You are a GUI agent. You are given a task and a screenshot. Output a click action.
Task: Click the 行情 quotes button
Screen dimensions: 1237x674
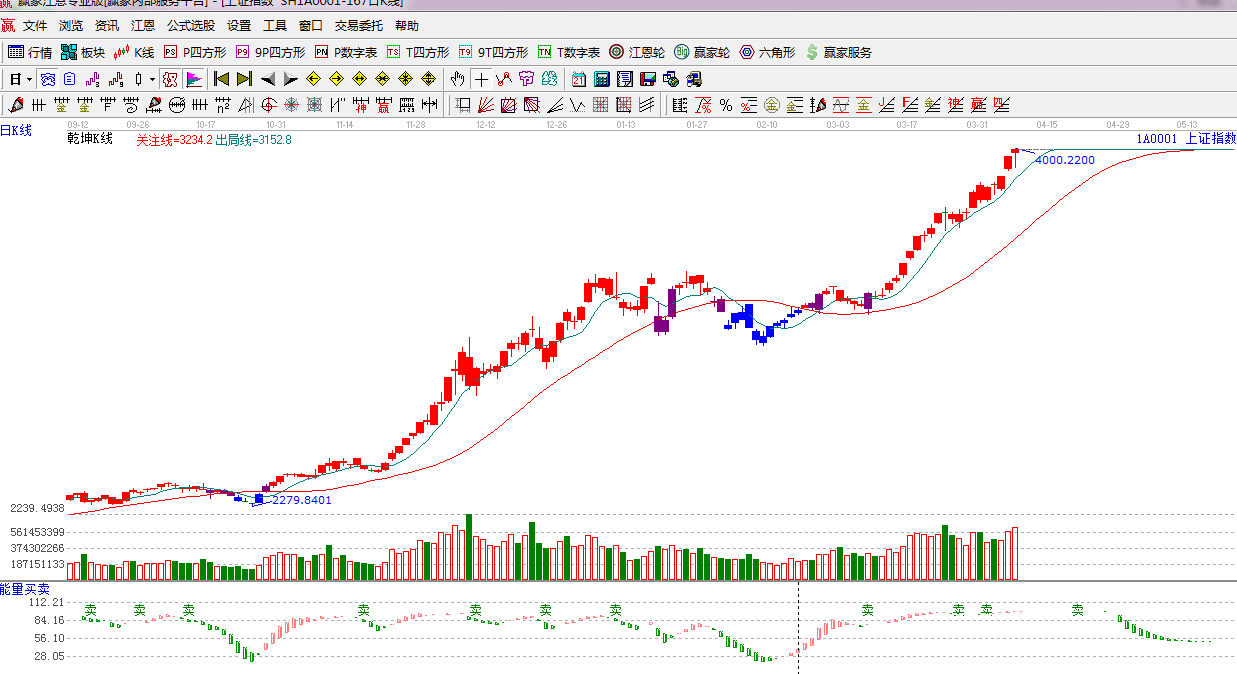point(30,52)
